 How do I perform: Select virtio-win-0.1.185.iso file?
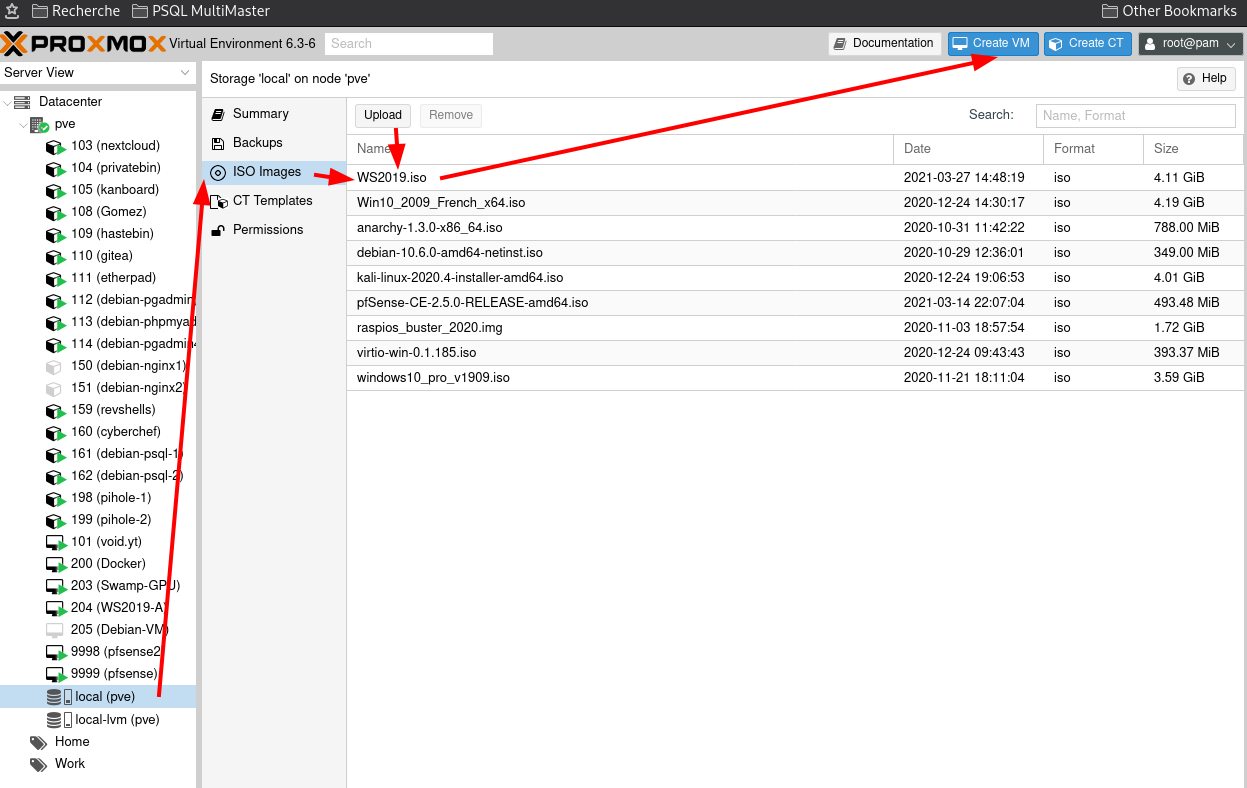point(417,353)
